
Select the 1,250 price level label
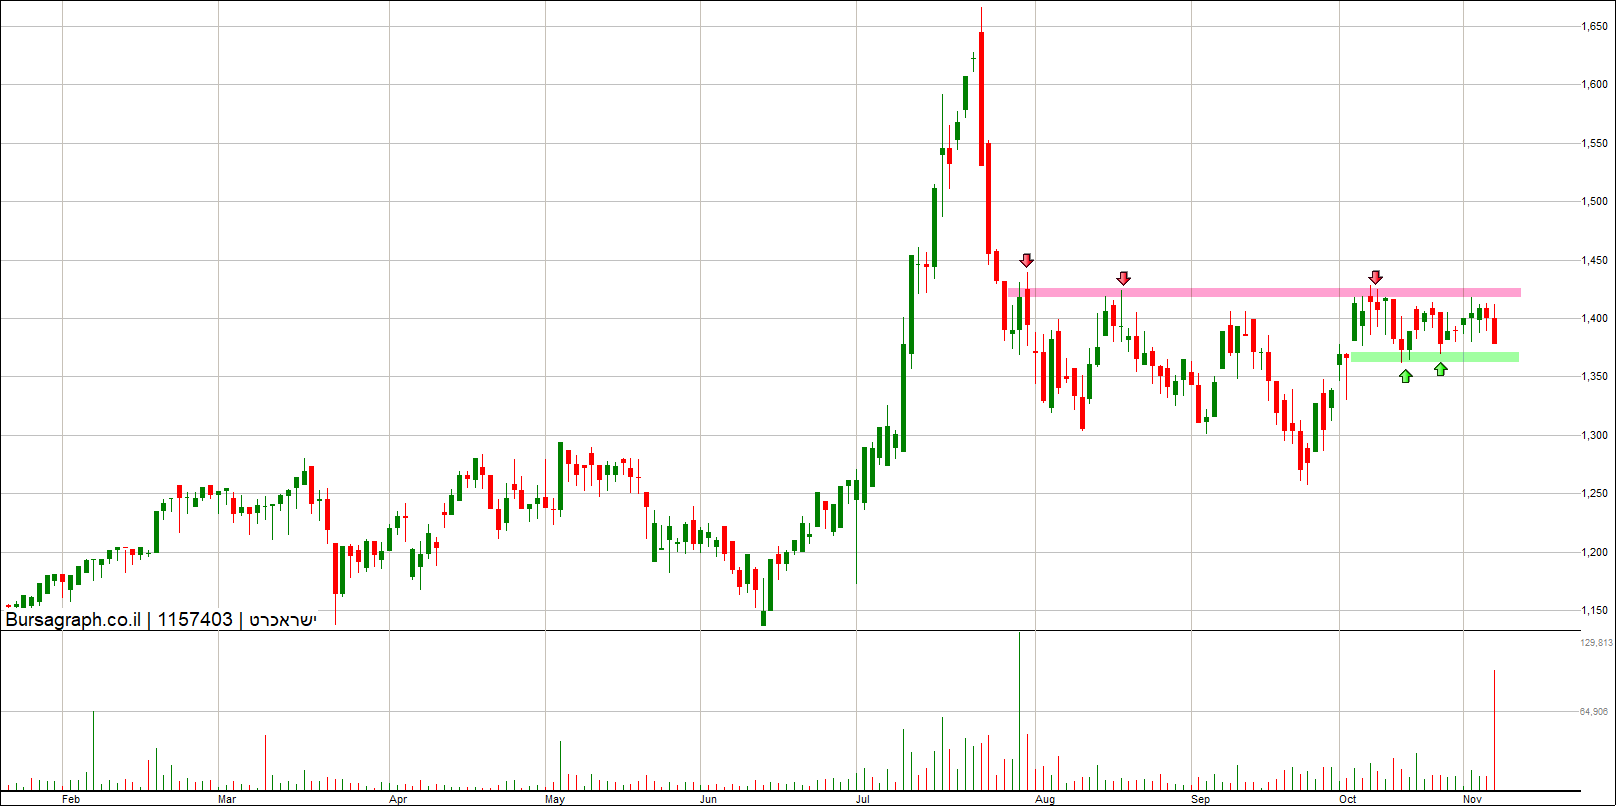pyautogui.click(x=1594, y=494)
